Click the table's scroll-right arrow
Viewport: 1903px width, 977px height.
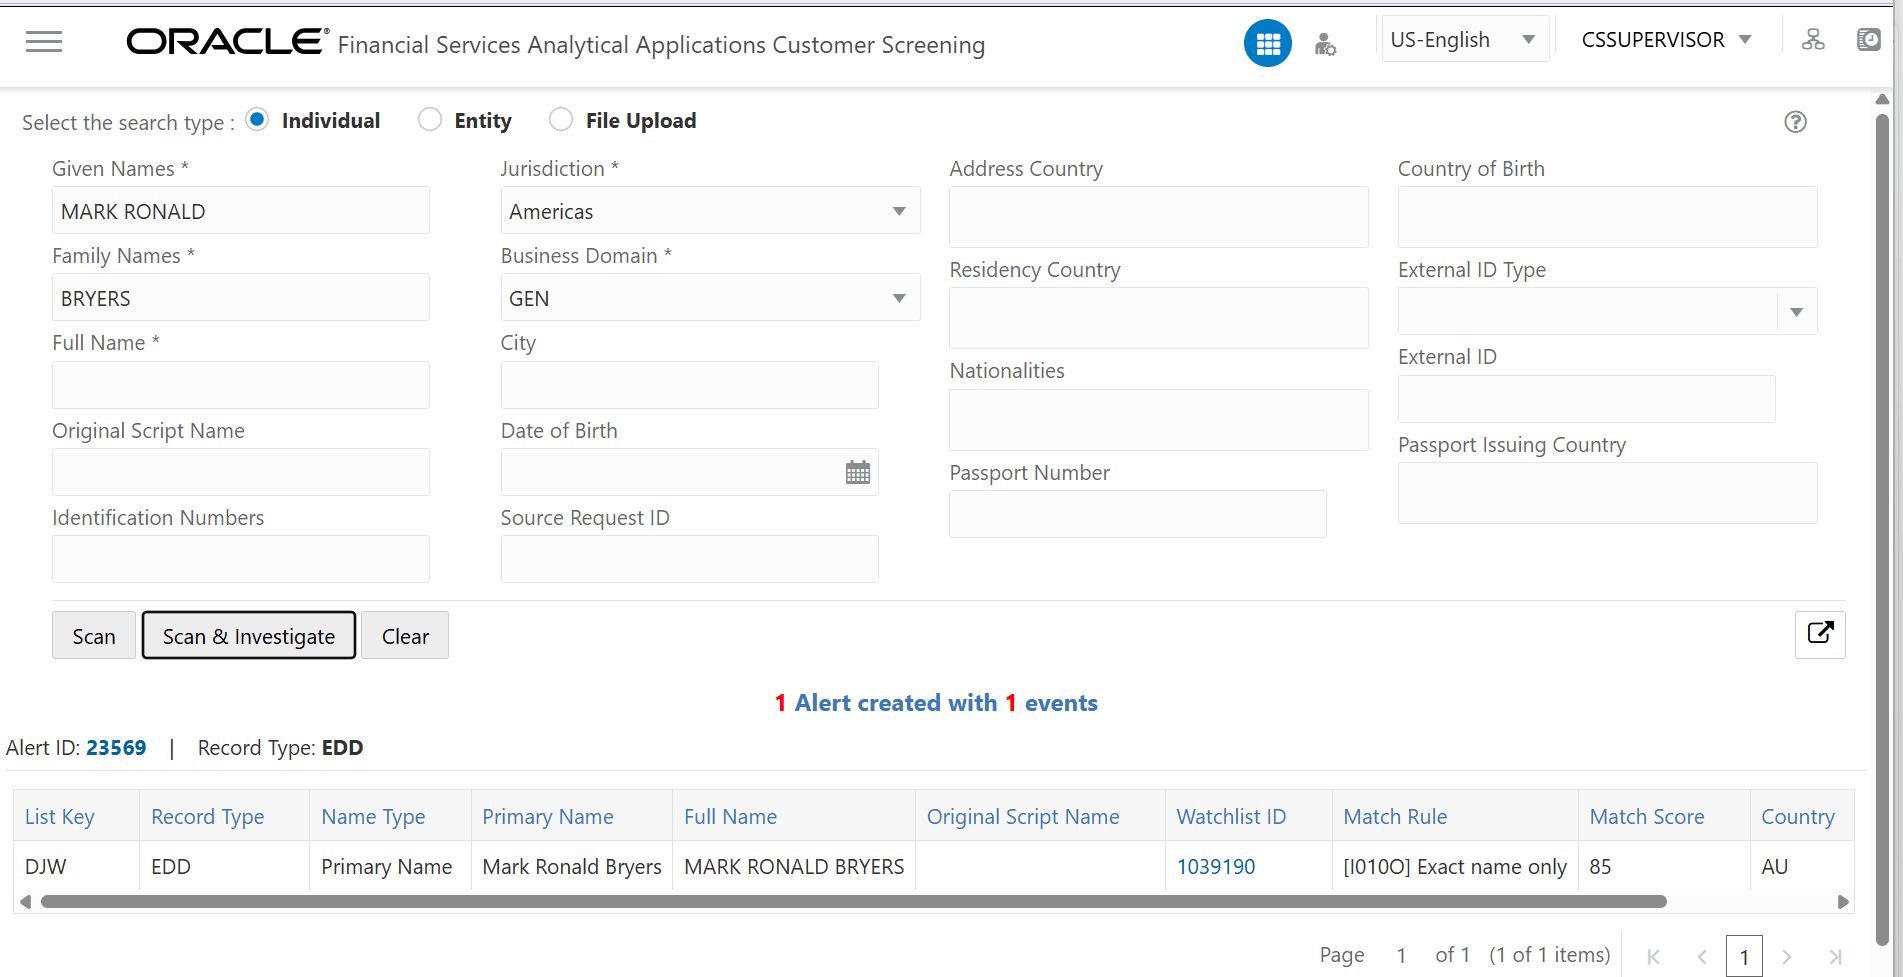(1843, 902)
